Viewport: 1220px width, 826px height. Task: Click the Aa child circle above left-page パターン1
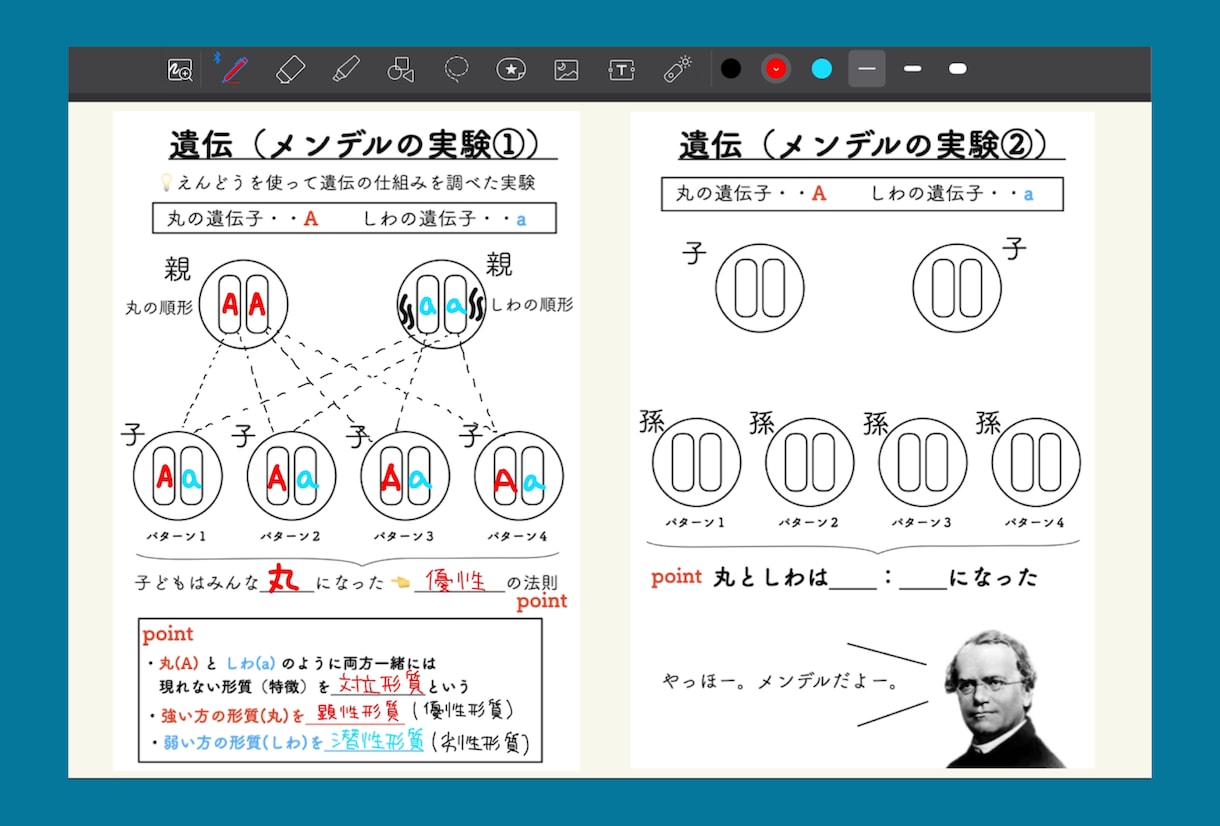[x=178, y=476]
